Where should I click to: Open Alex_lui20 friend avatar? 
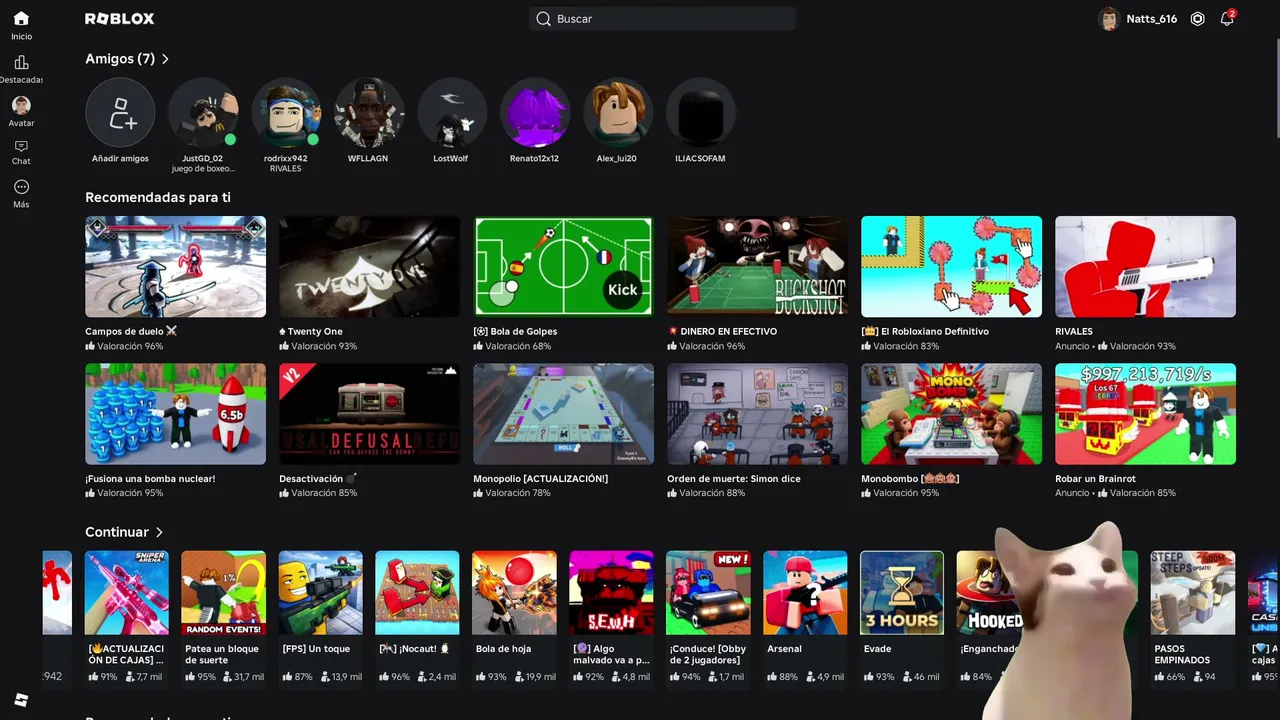pyautogui.click(x=618, y=113)
